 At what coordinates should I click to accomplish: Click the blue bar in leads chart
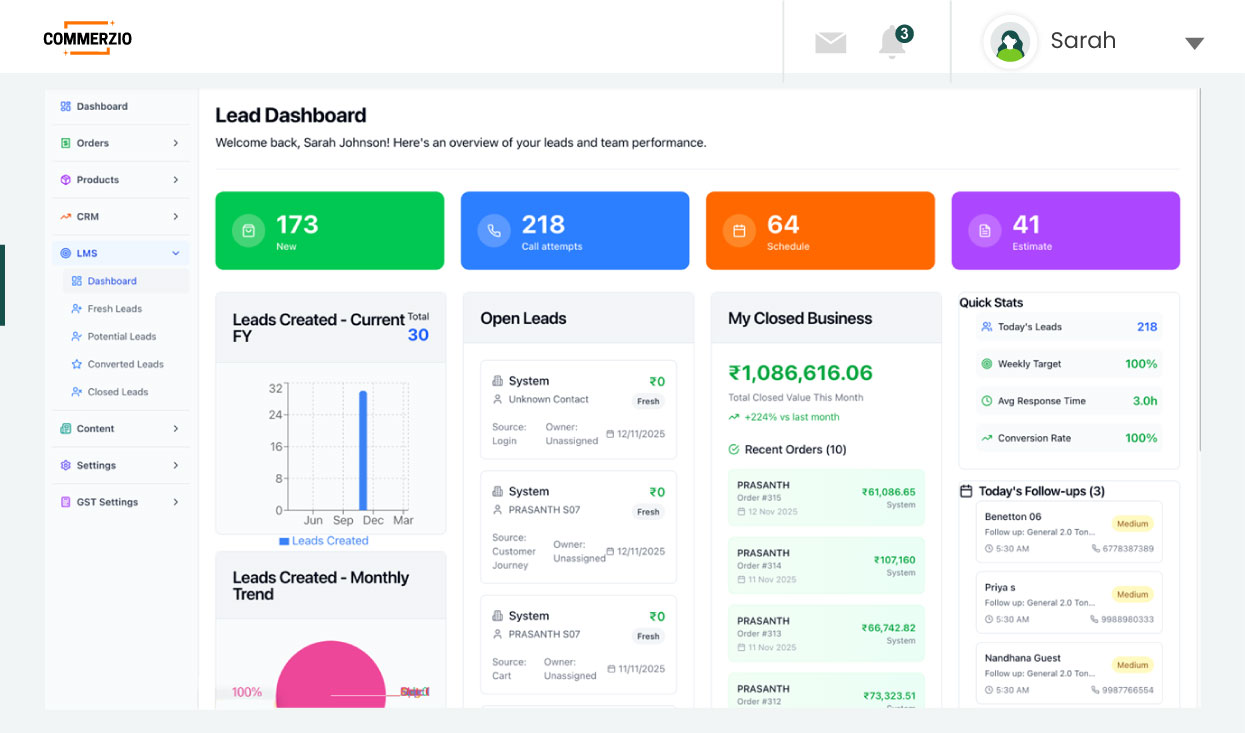(363, 450)
